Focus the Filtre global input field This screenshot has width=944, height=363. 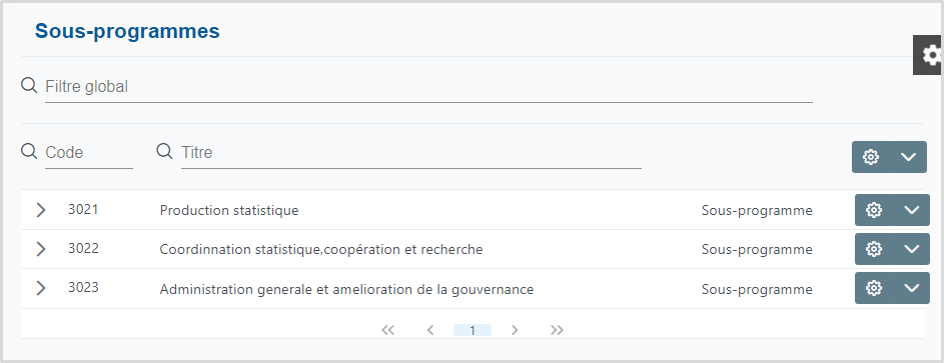pos(429,87)
